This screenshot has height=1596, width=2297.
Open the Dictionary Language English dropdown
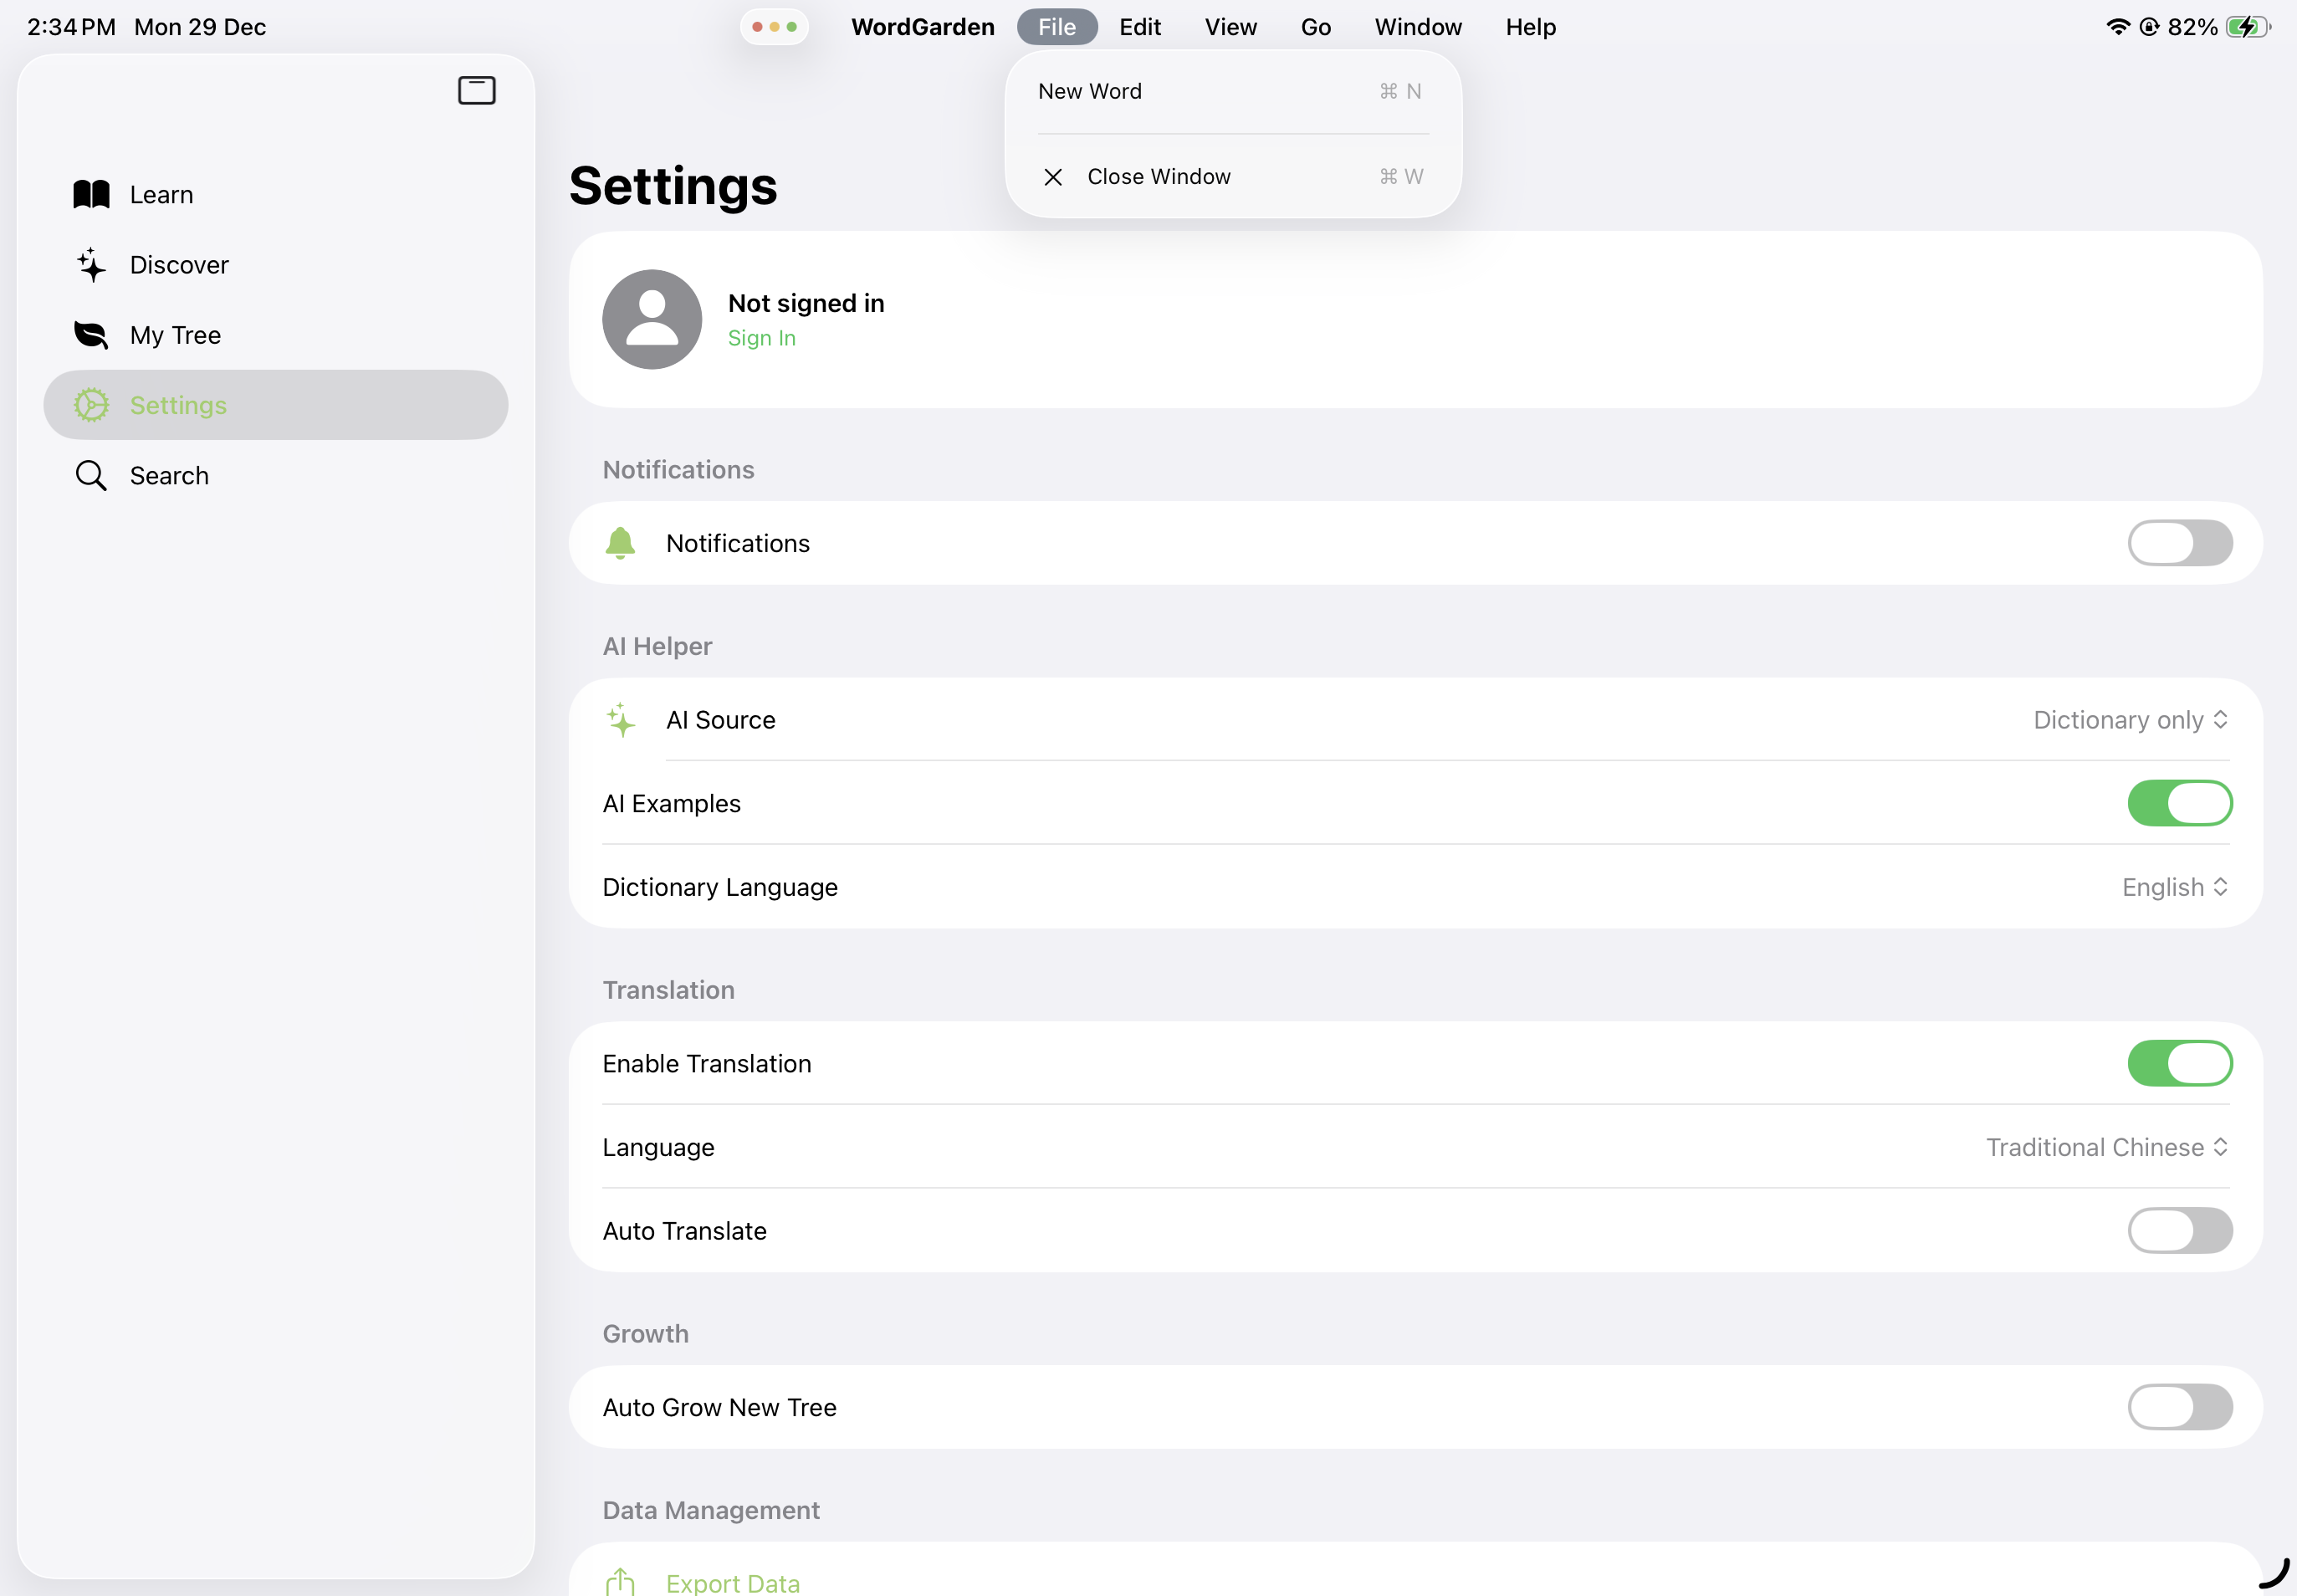coord(2174,888)
